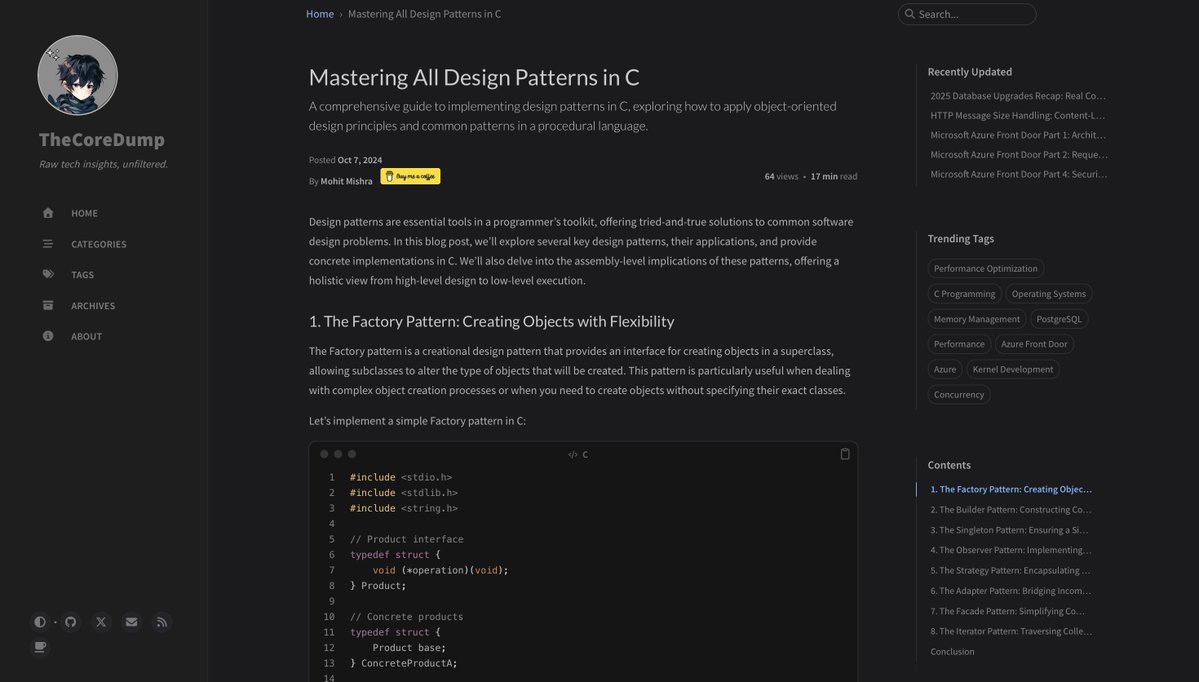The image size is (1199, 682).
Task: Open 2025 Database Upgrades Recap post
Action: pos(1018,96)
